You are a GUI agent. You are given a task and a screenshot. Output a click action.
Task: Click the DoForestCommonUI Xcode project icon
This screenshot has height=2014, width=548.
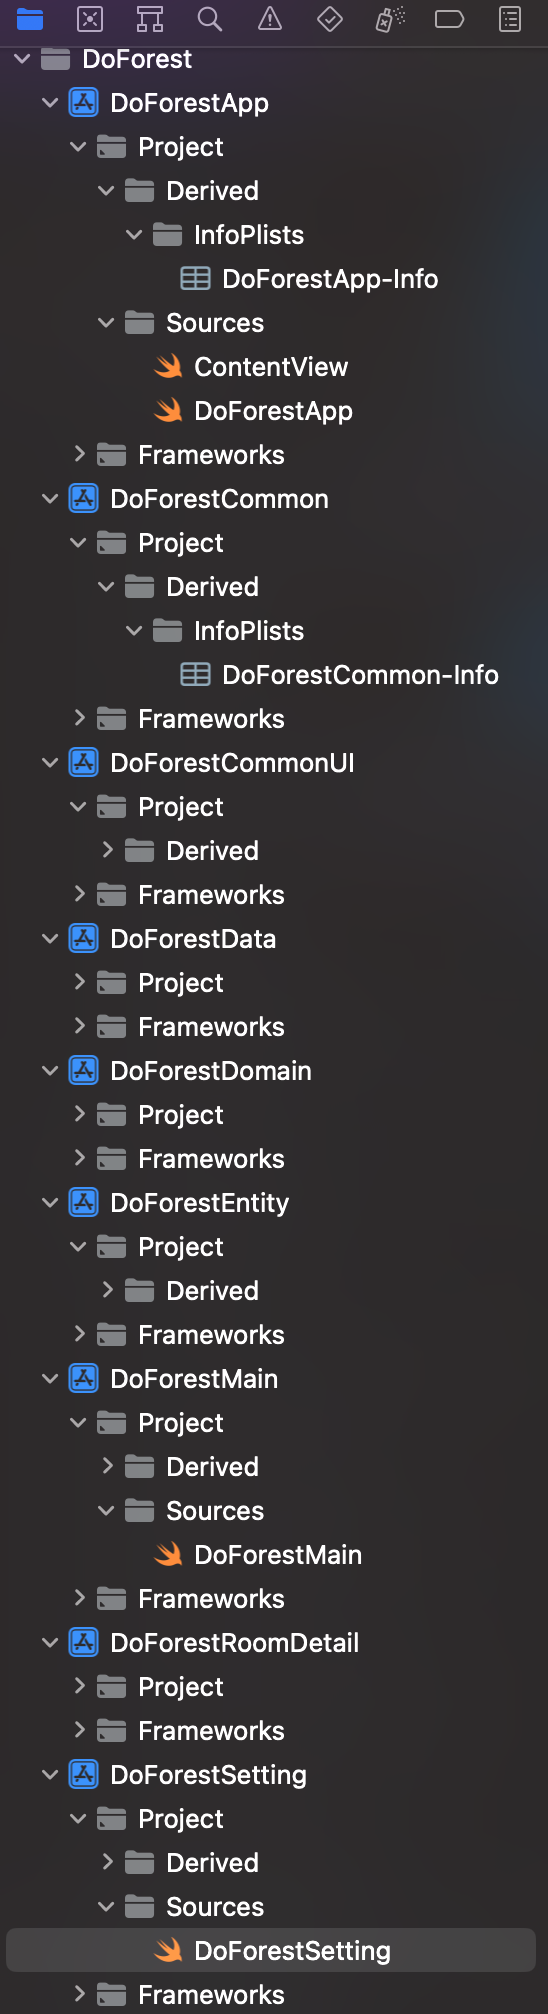point(83,763)
